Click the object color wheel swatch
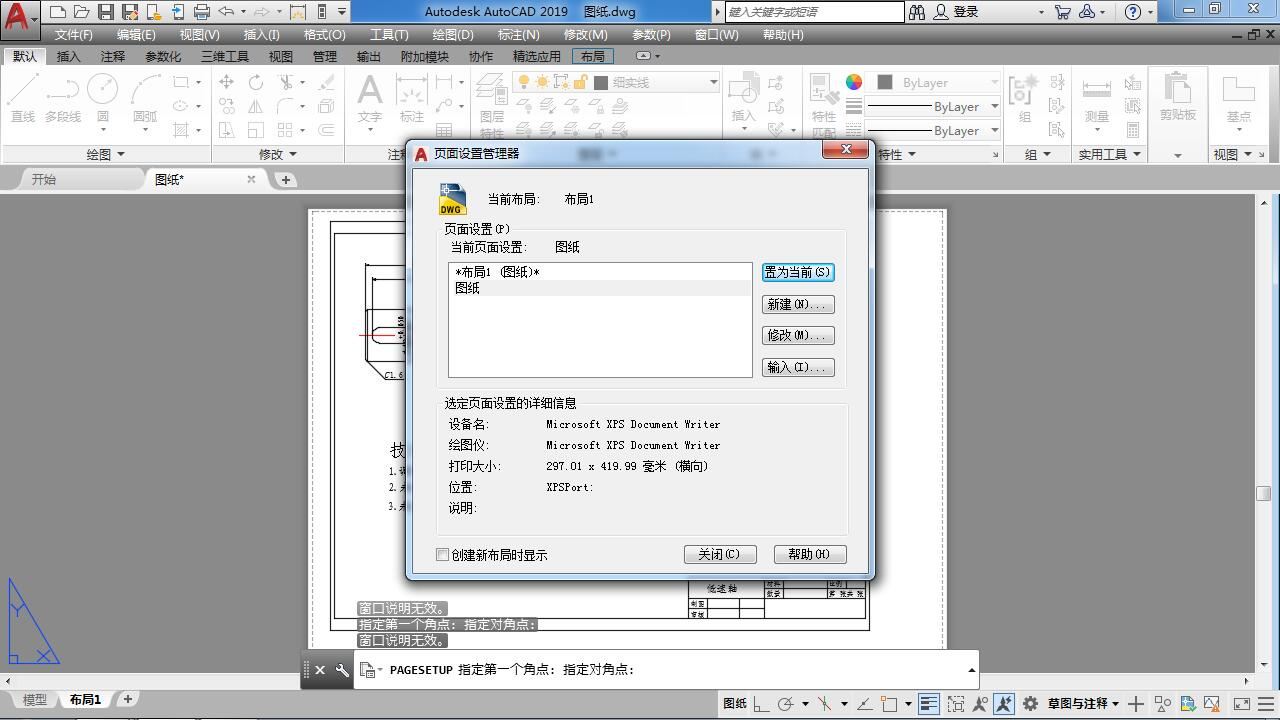 pyautogui.click(x=854, y=82)
